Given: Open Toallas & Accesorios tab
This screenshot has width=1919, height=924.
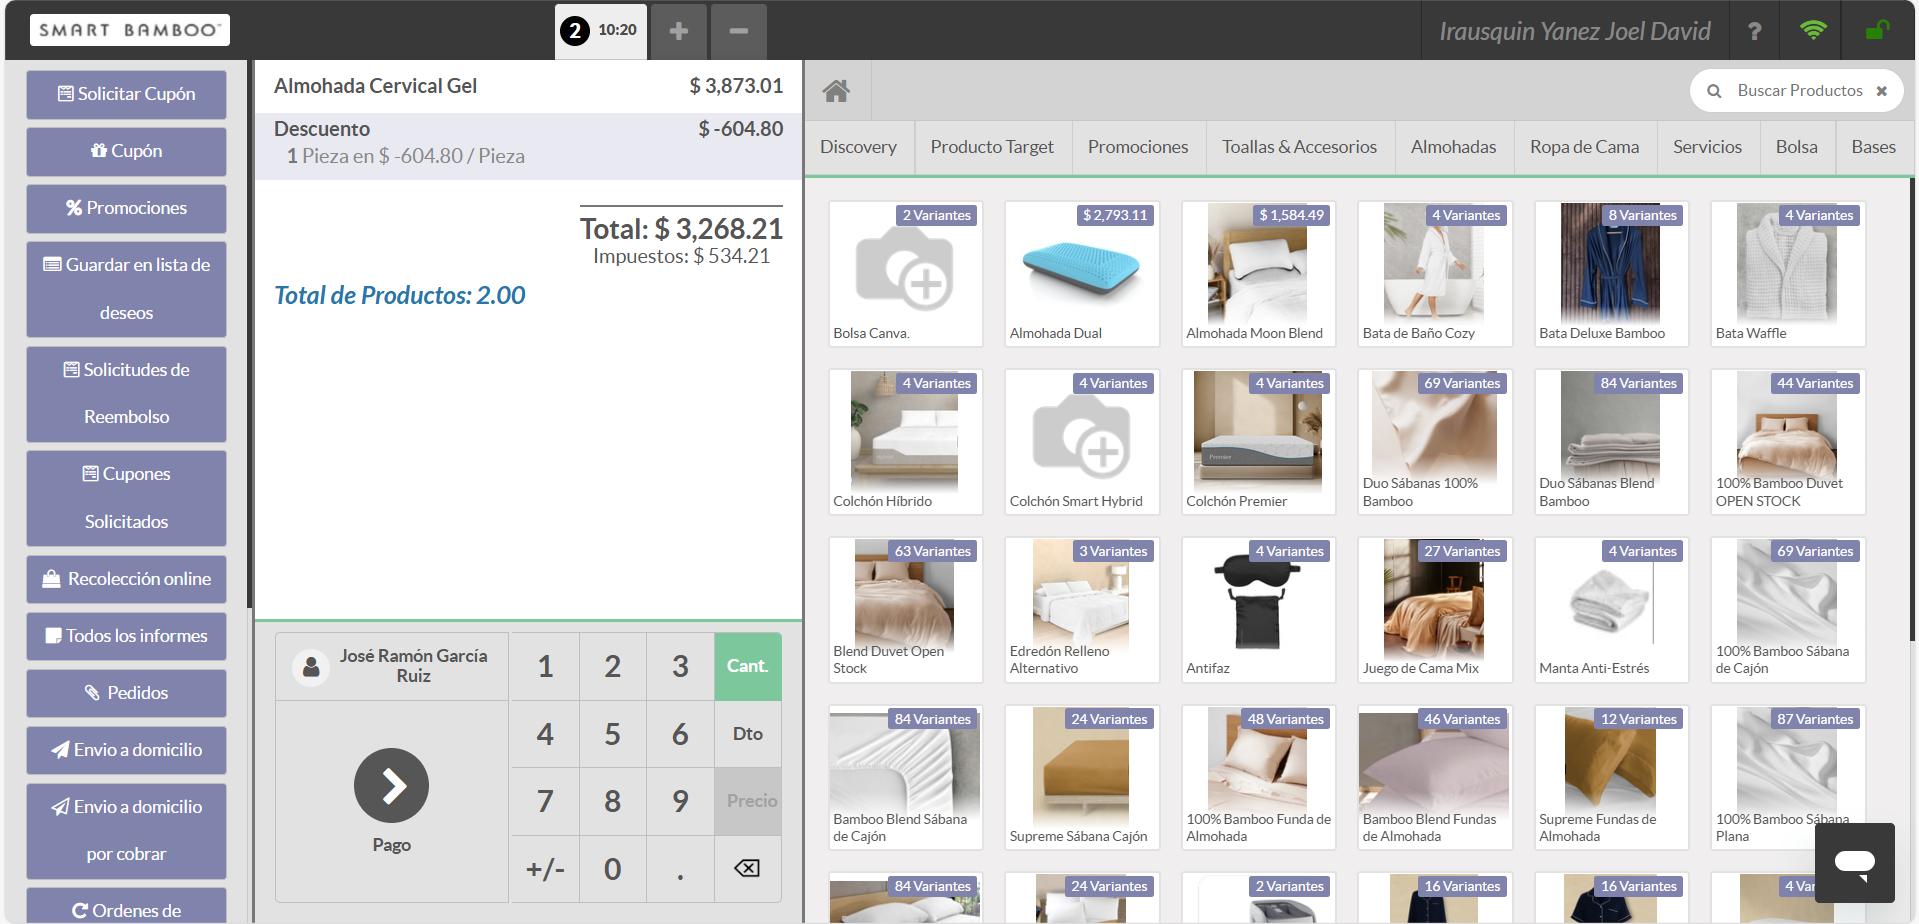Looking at the screenshot, I should tap(1299, 147).
